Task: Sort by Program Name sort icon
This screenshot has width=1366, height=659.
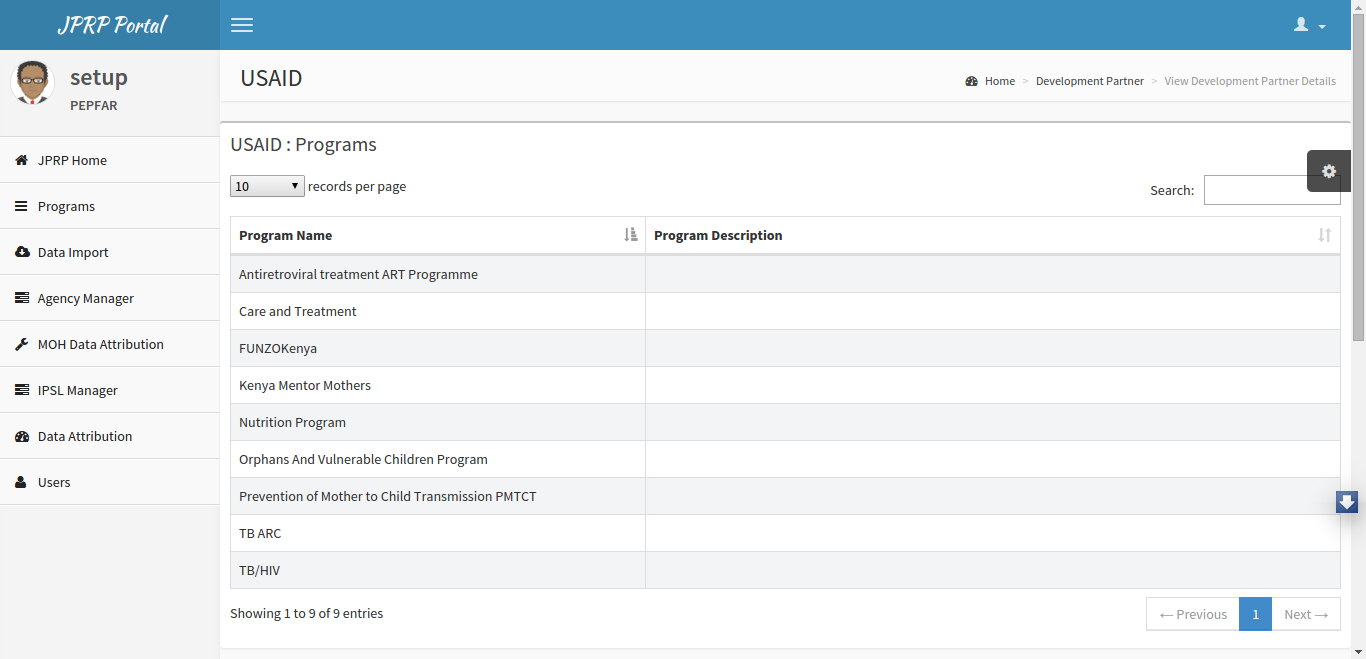Action: click(631, 235)
